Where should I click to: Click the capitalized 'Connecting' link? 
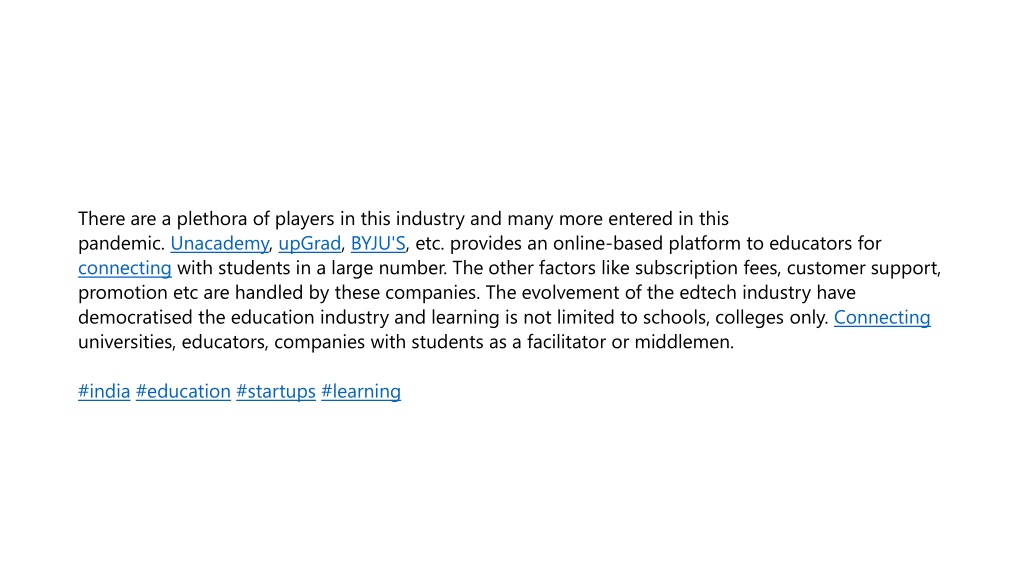click(x=882, y=317)
